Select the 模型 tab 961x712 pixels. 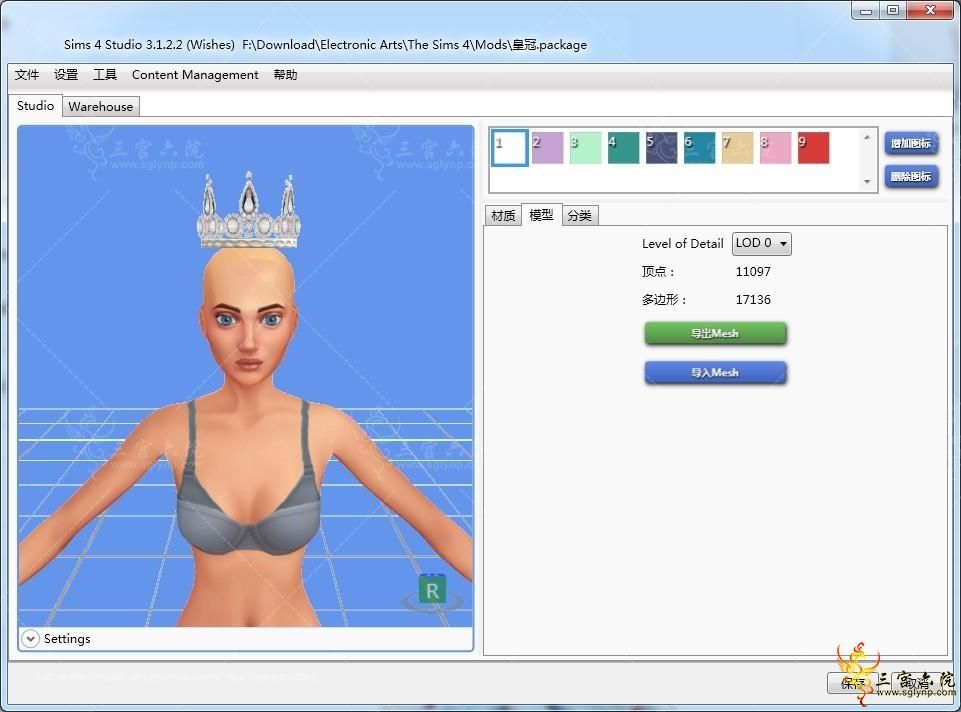(541, 215)
